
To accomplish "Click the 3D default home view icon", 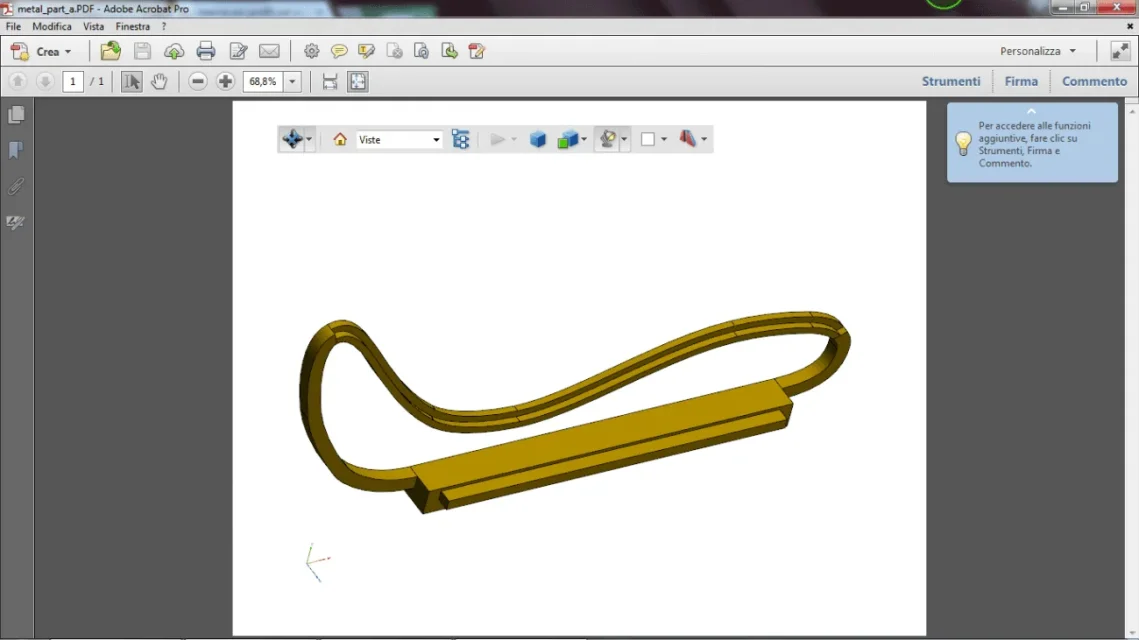I will coord(340,139).
